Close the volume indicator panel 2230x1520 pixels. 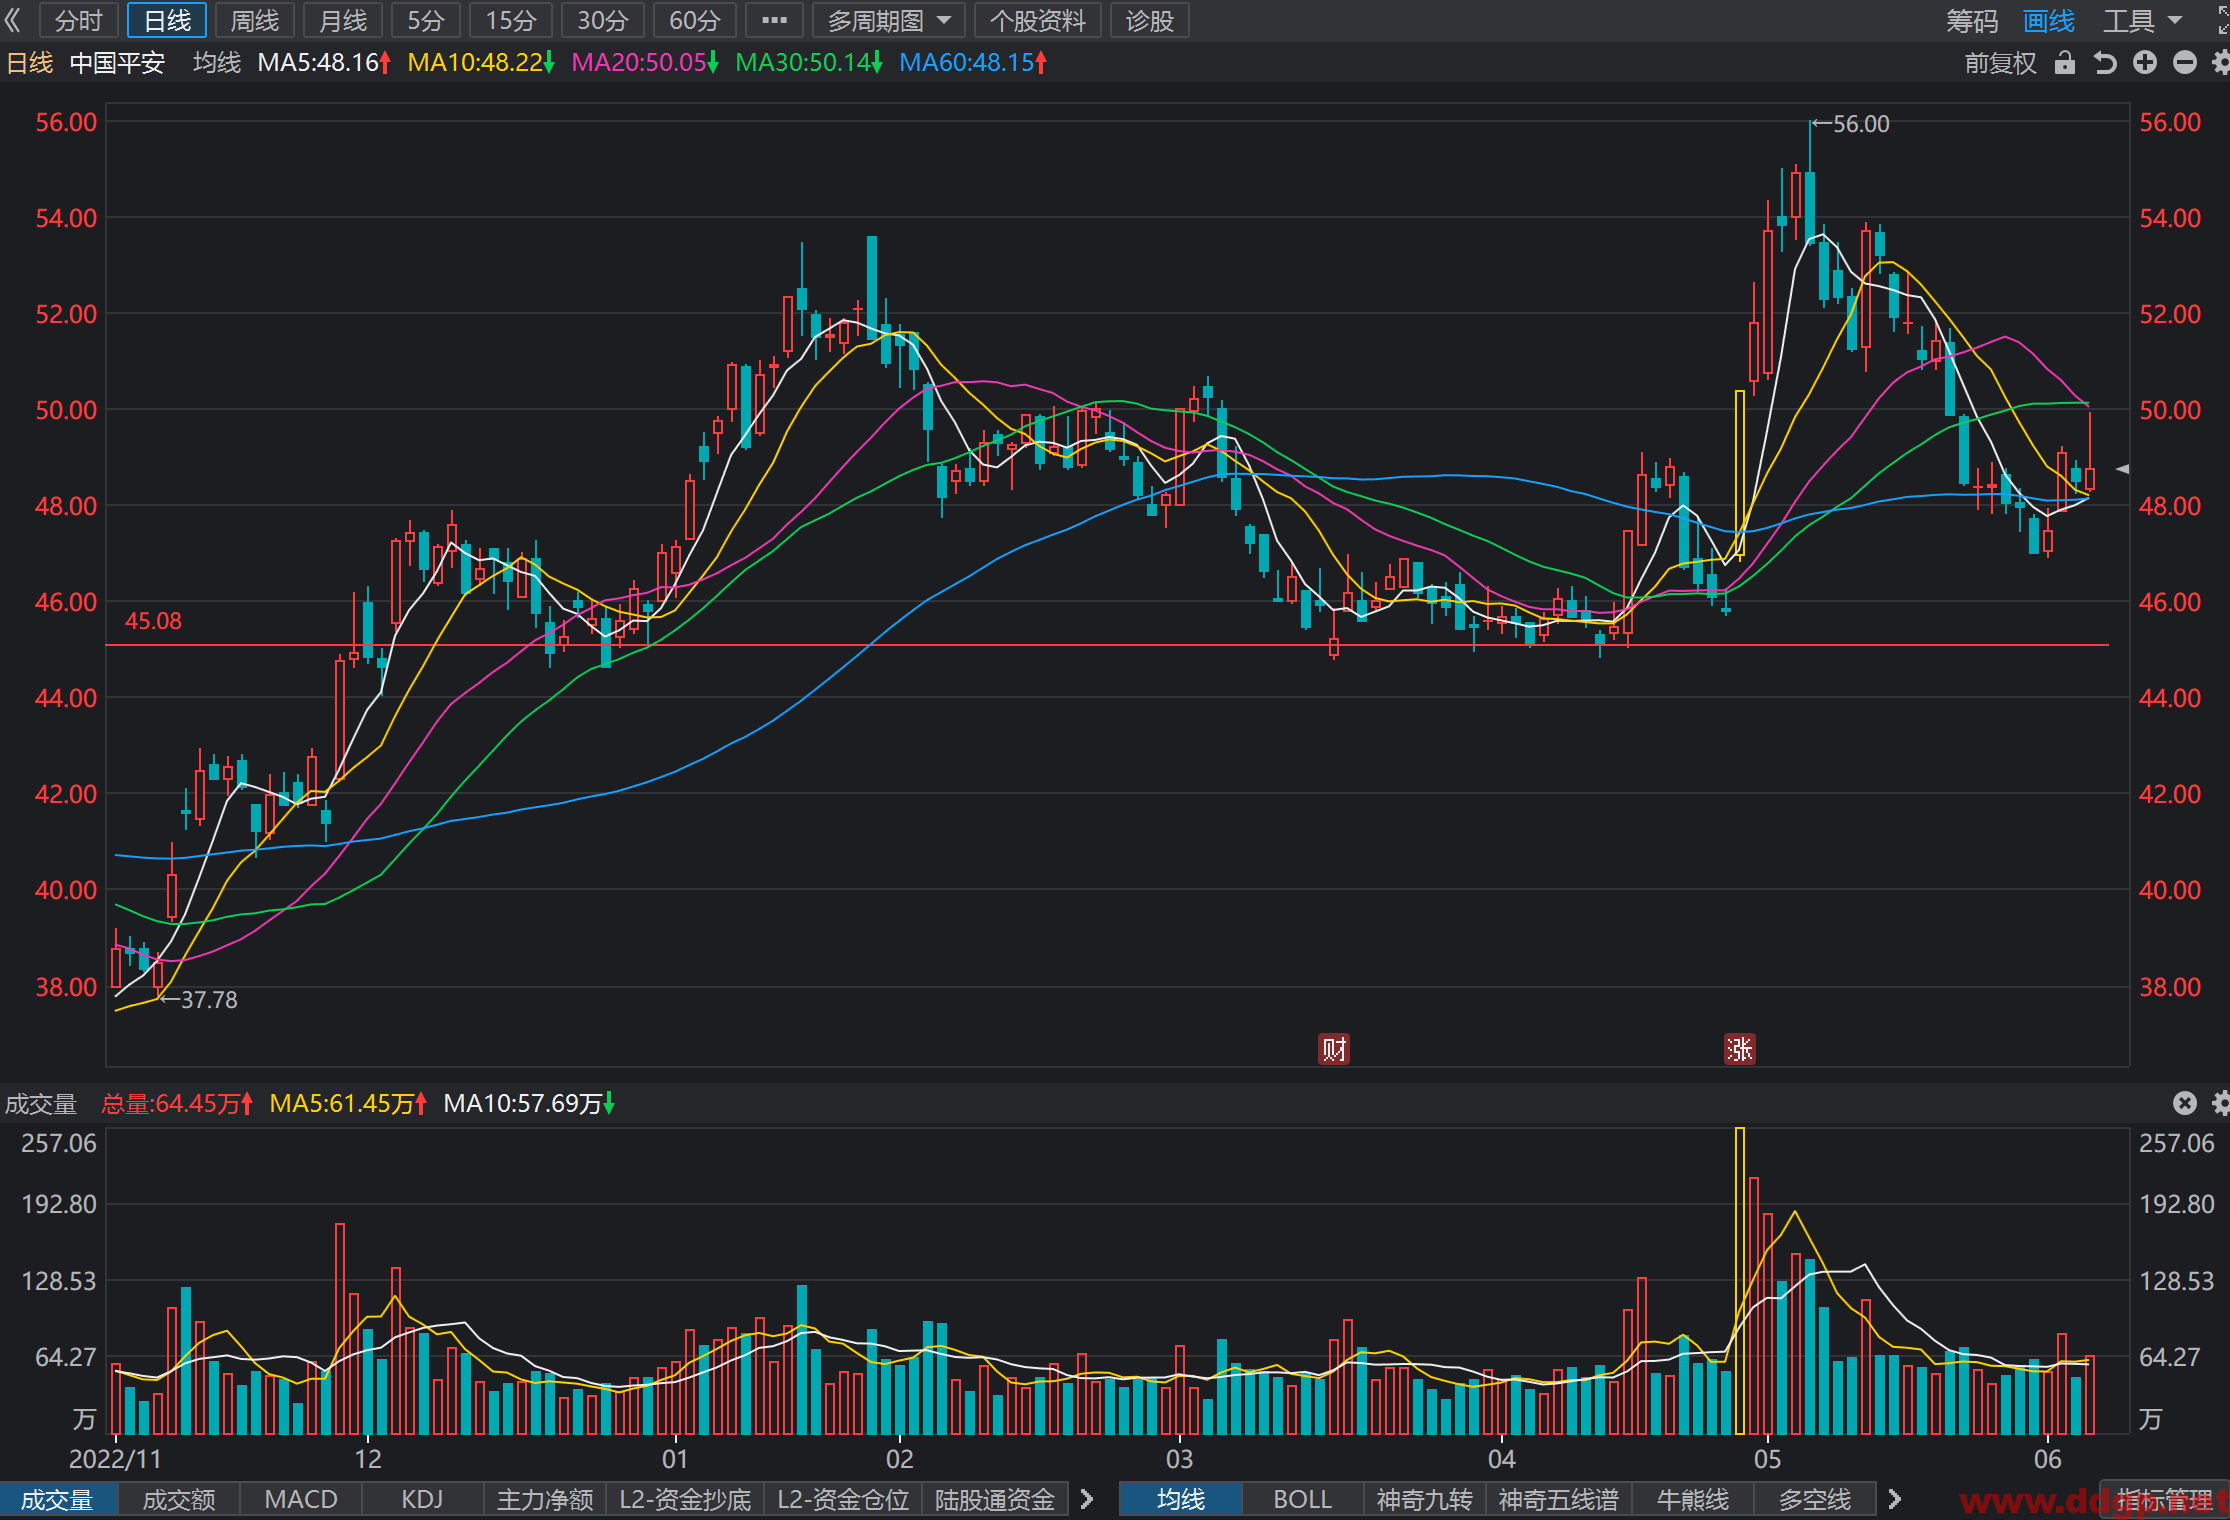[2185, 1103]
